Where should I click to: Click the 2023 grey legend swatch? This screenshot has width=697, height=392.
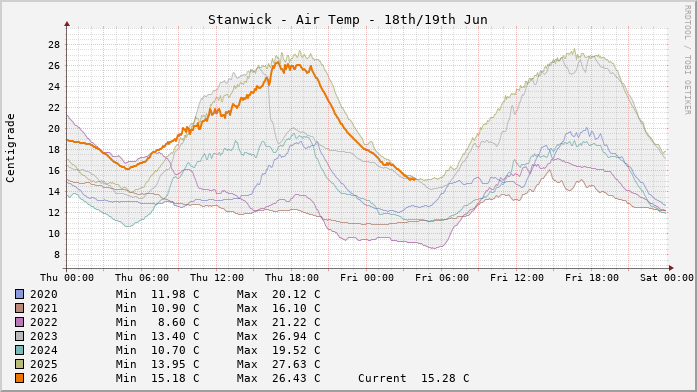coord(19,336)
